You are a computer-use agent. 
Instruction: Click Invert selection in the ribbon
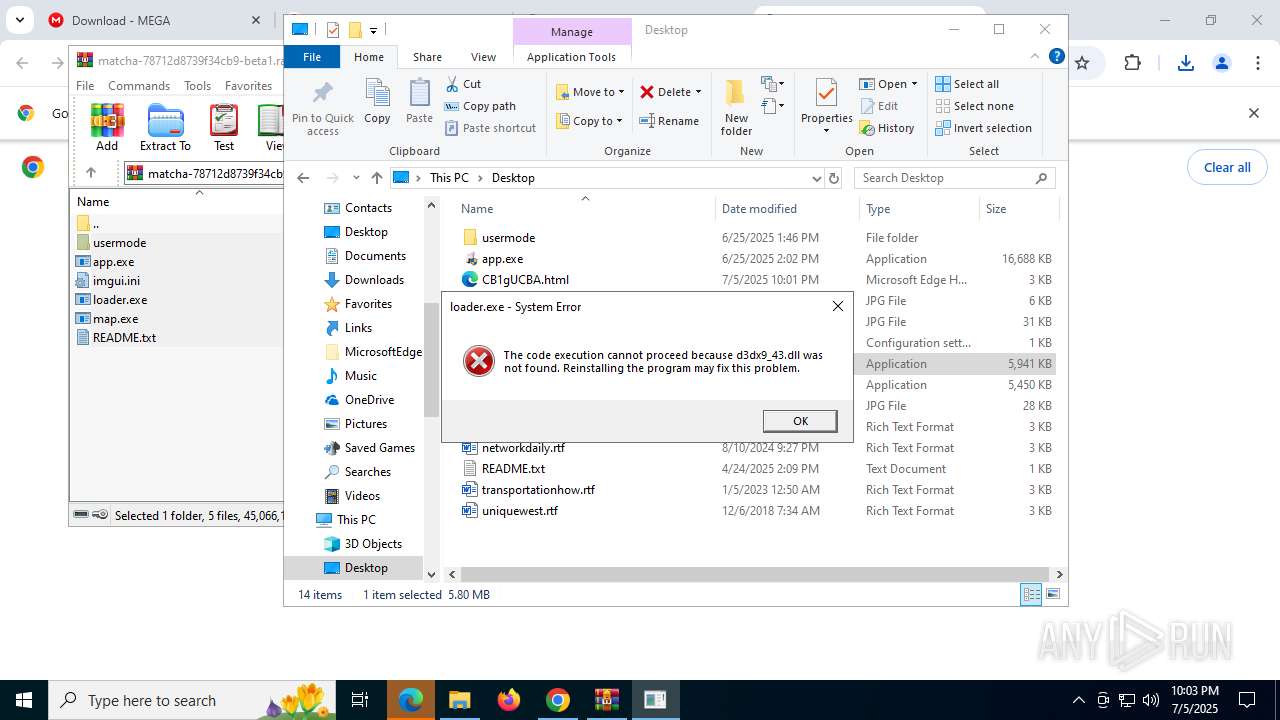point(983,128)
